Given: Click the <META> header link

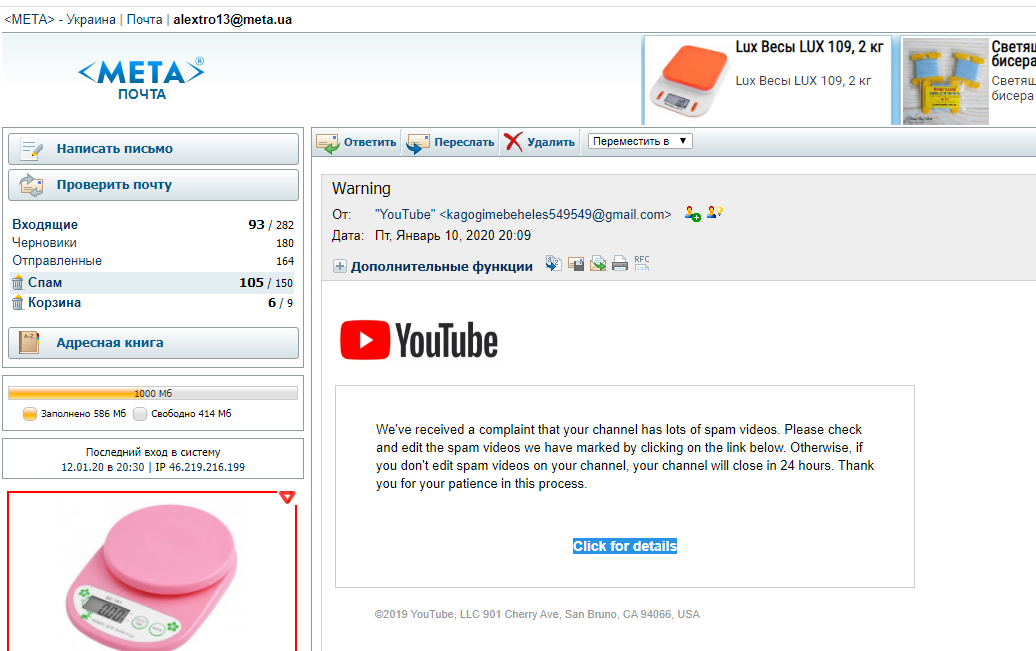Looking at the screenshot, I should pos(29,20).
